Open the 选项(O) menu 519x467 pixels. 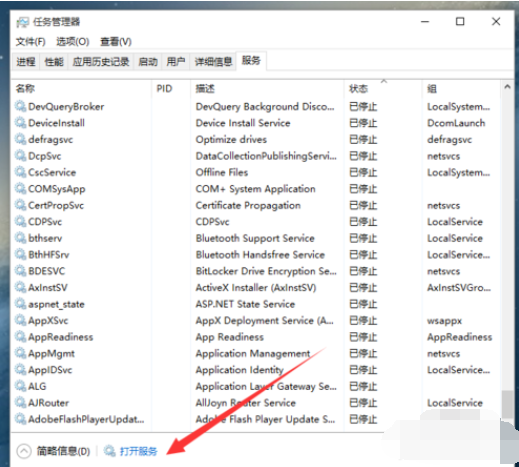pyautogui.click(x=73, y=42)
